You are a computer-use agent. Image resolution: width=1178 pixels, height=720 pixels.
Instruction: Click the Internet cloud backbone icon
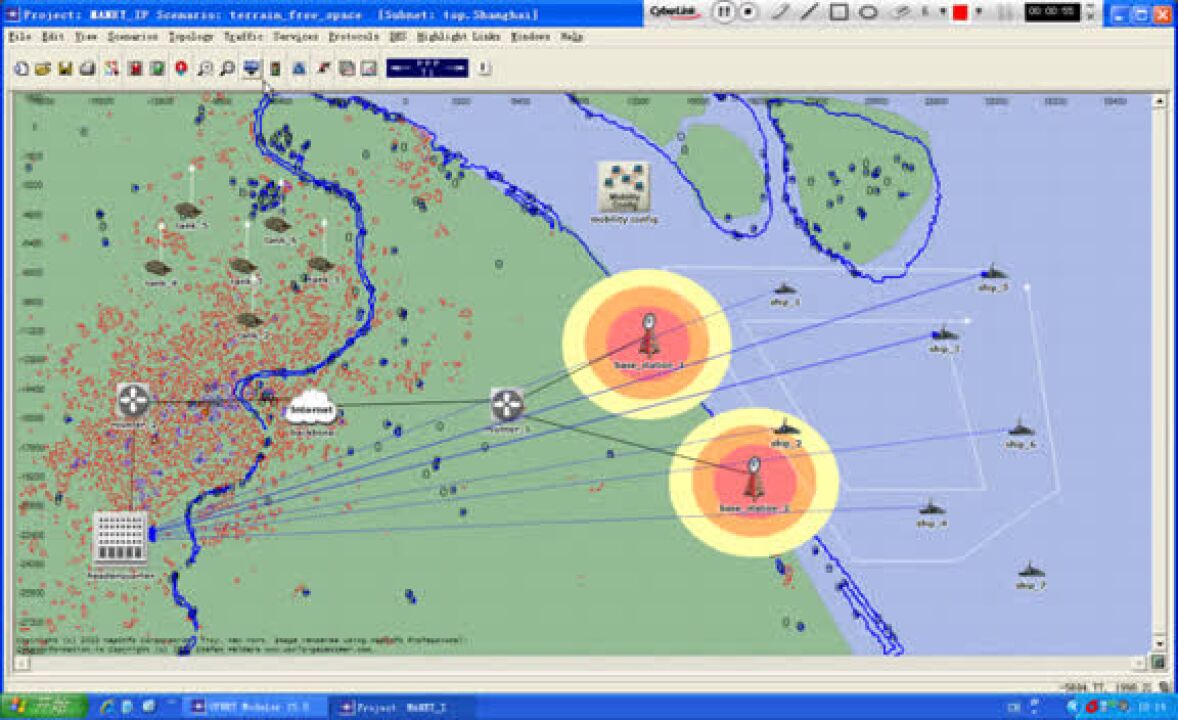[310, 406]
